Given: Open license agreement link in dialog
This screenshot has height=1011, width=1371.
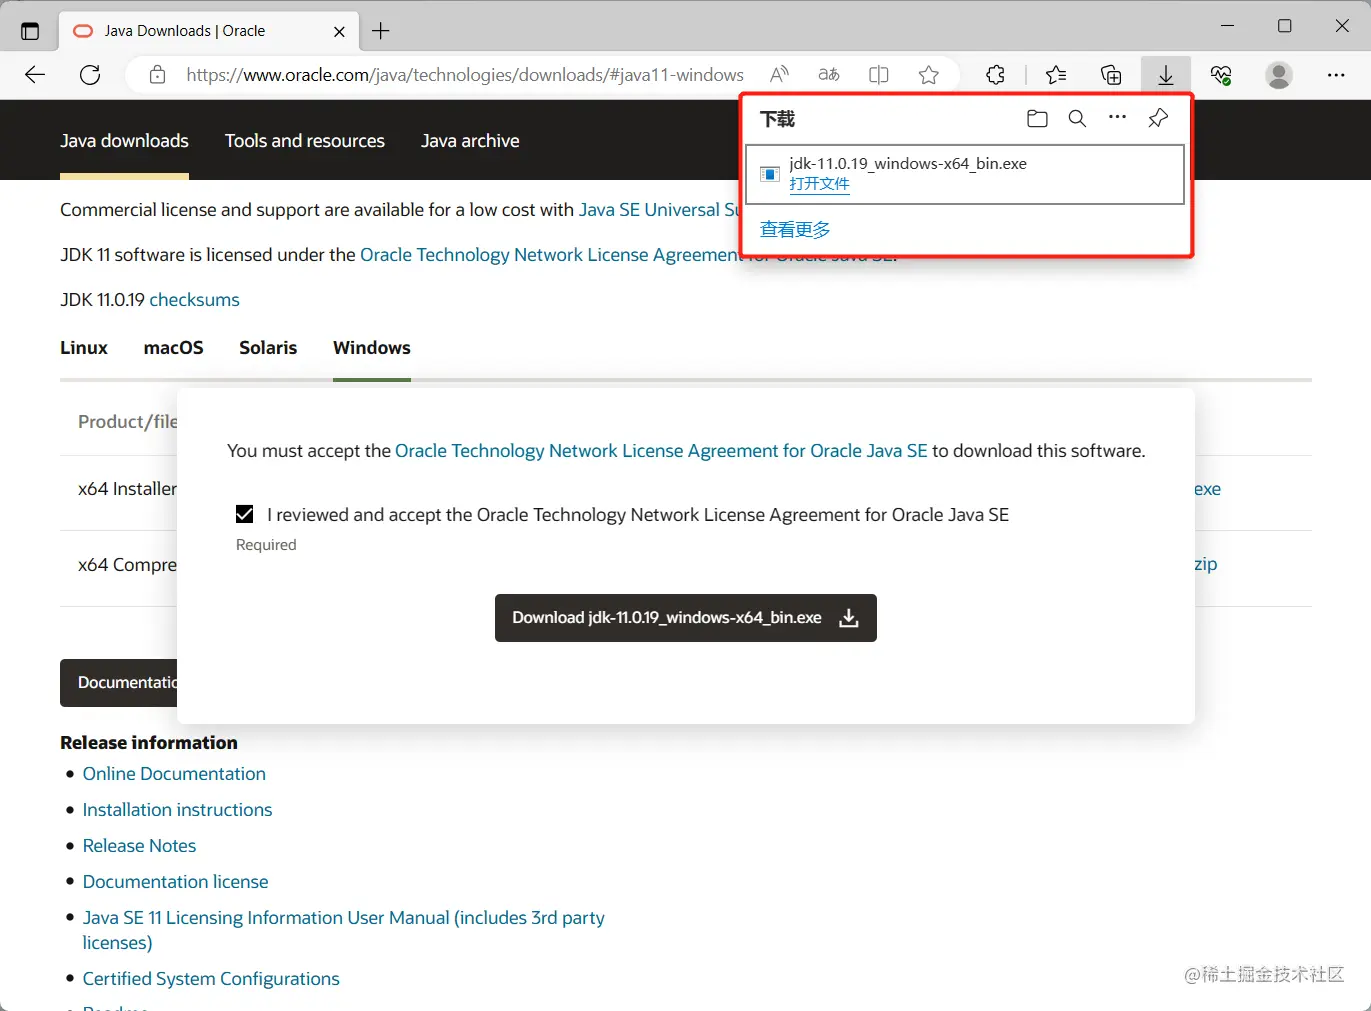Looking at the screenshot, I should click(661, 451).
